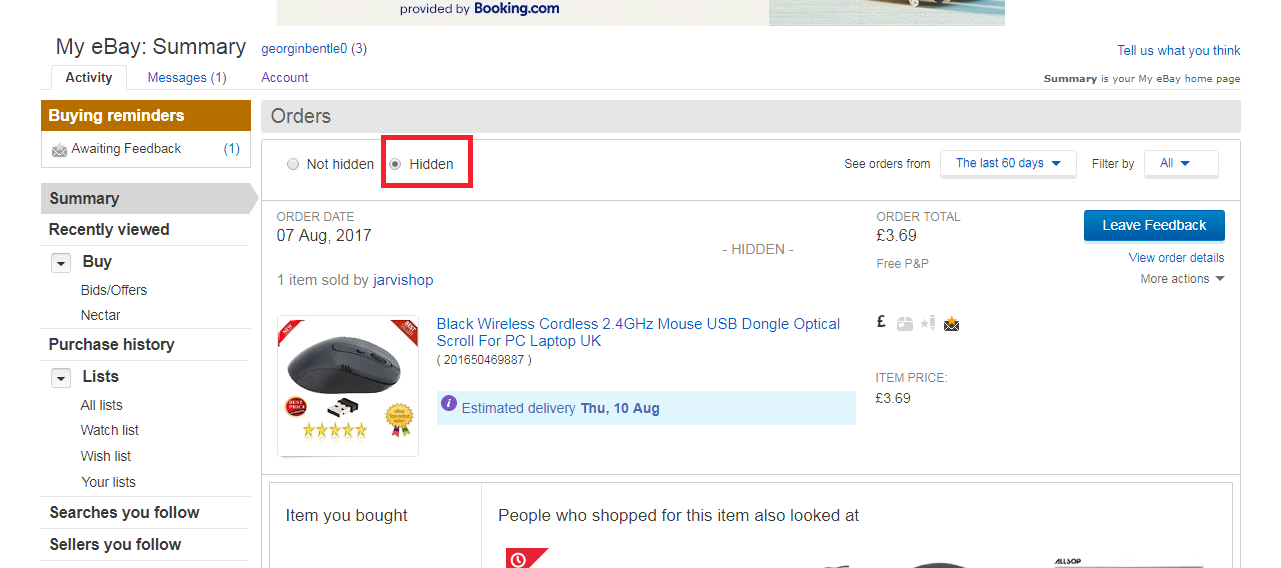Expand the More actions menu

point(1182,279)
